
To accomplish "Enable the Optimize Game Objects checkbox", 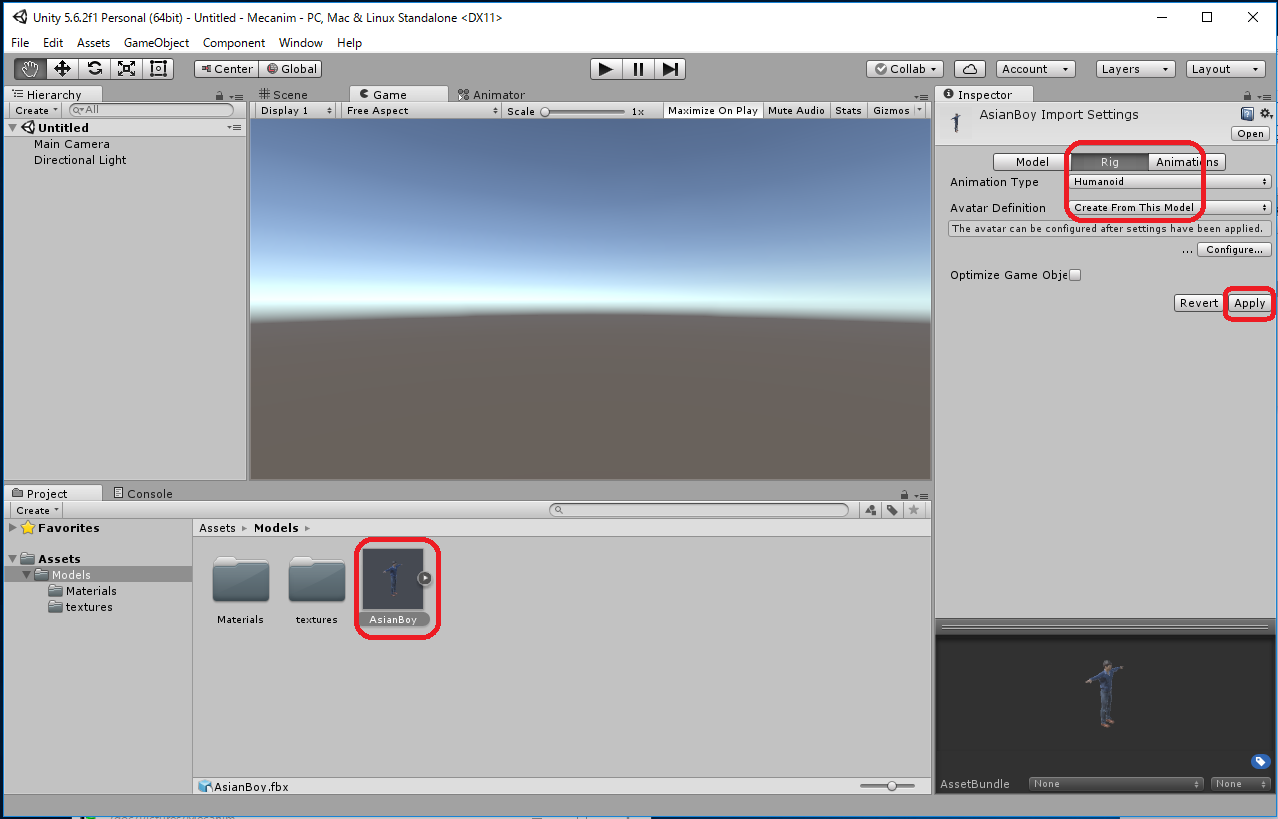I will 1075,275.
